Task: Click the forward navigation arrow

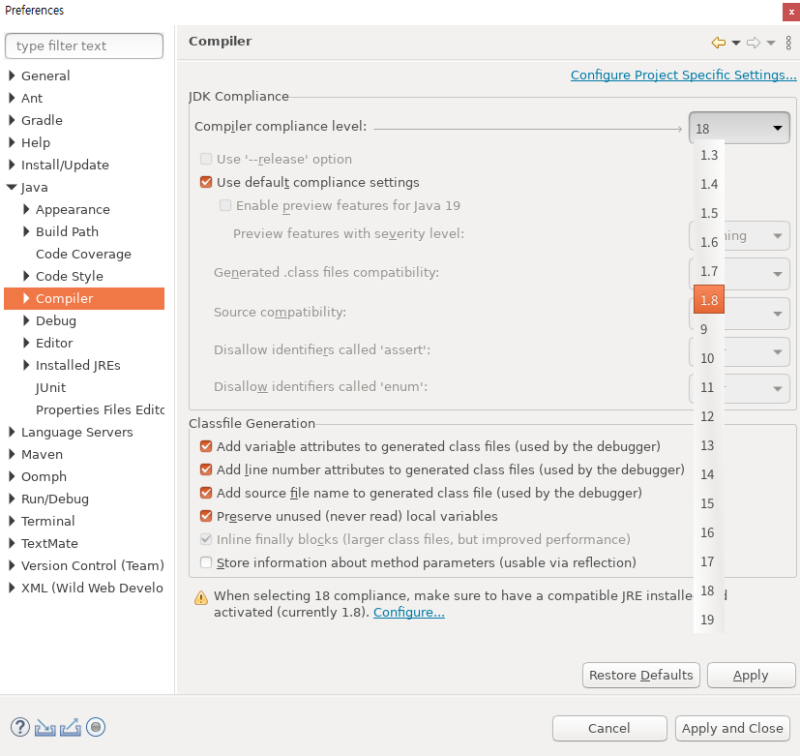Action: [x=752, y=42]
